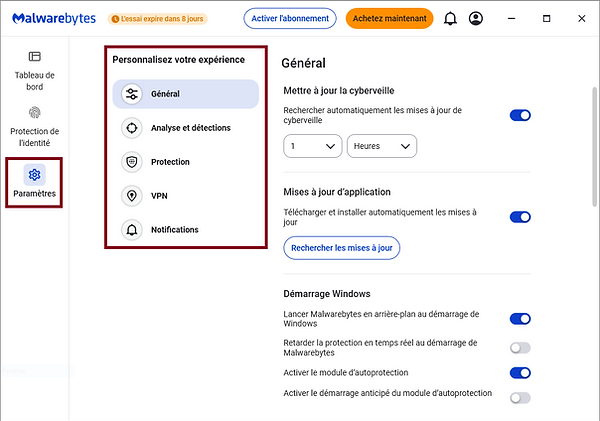Select Analyse et détections settings tab
The height and width of the screenshot is (421, 600).
(x=186, y=128)
